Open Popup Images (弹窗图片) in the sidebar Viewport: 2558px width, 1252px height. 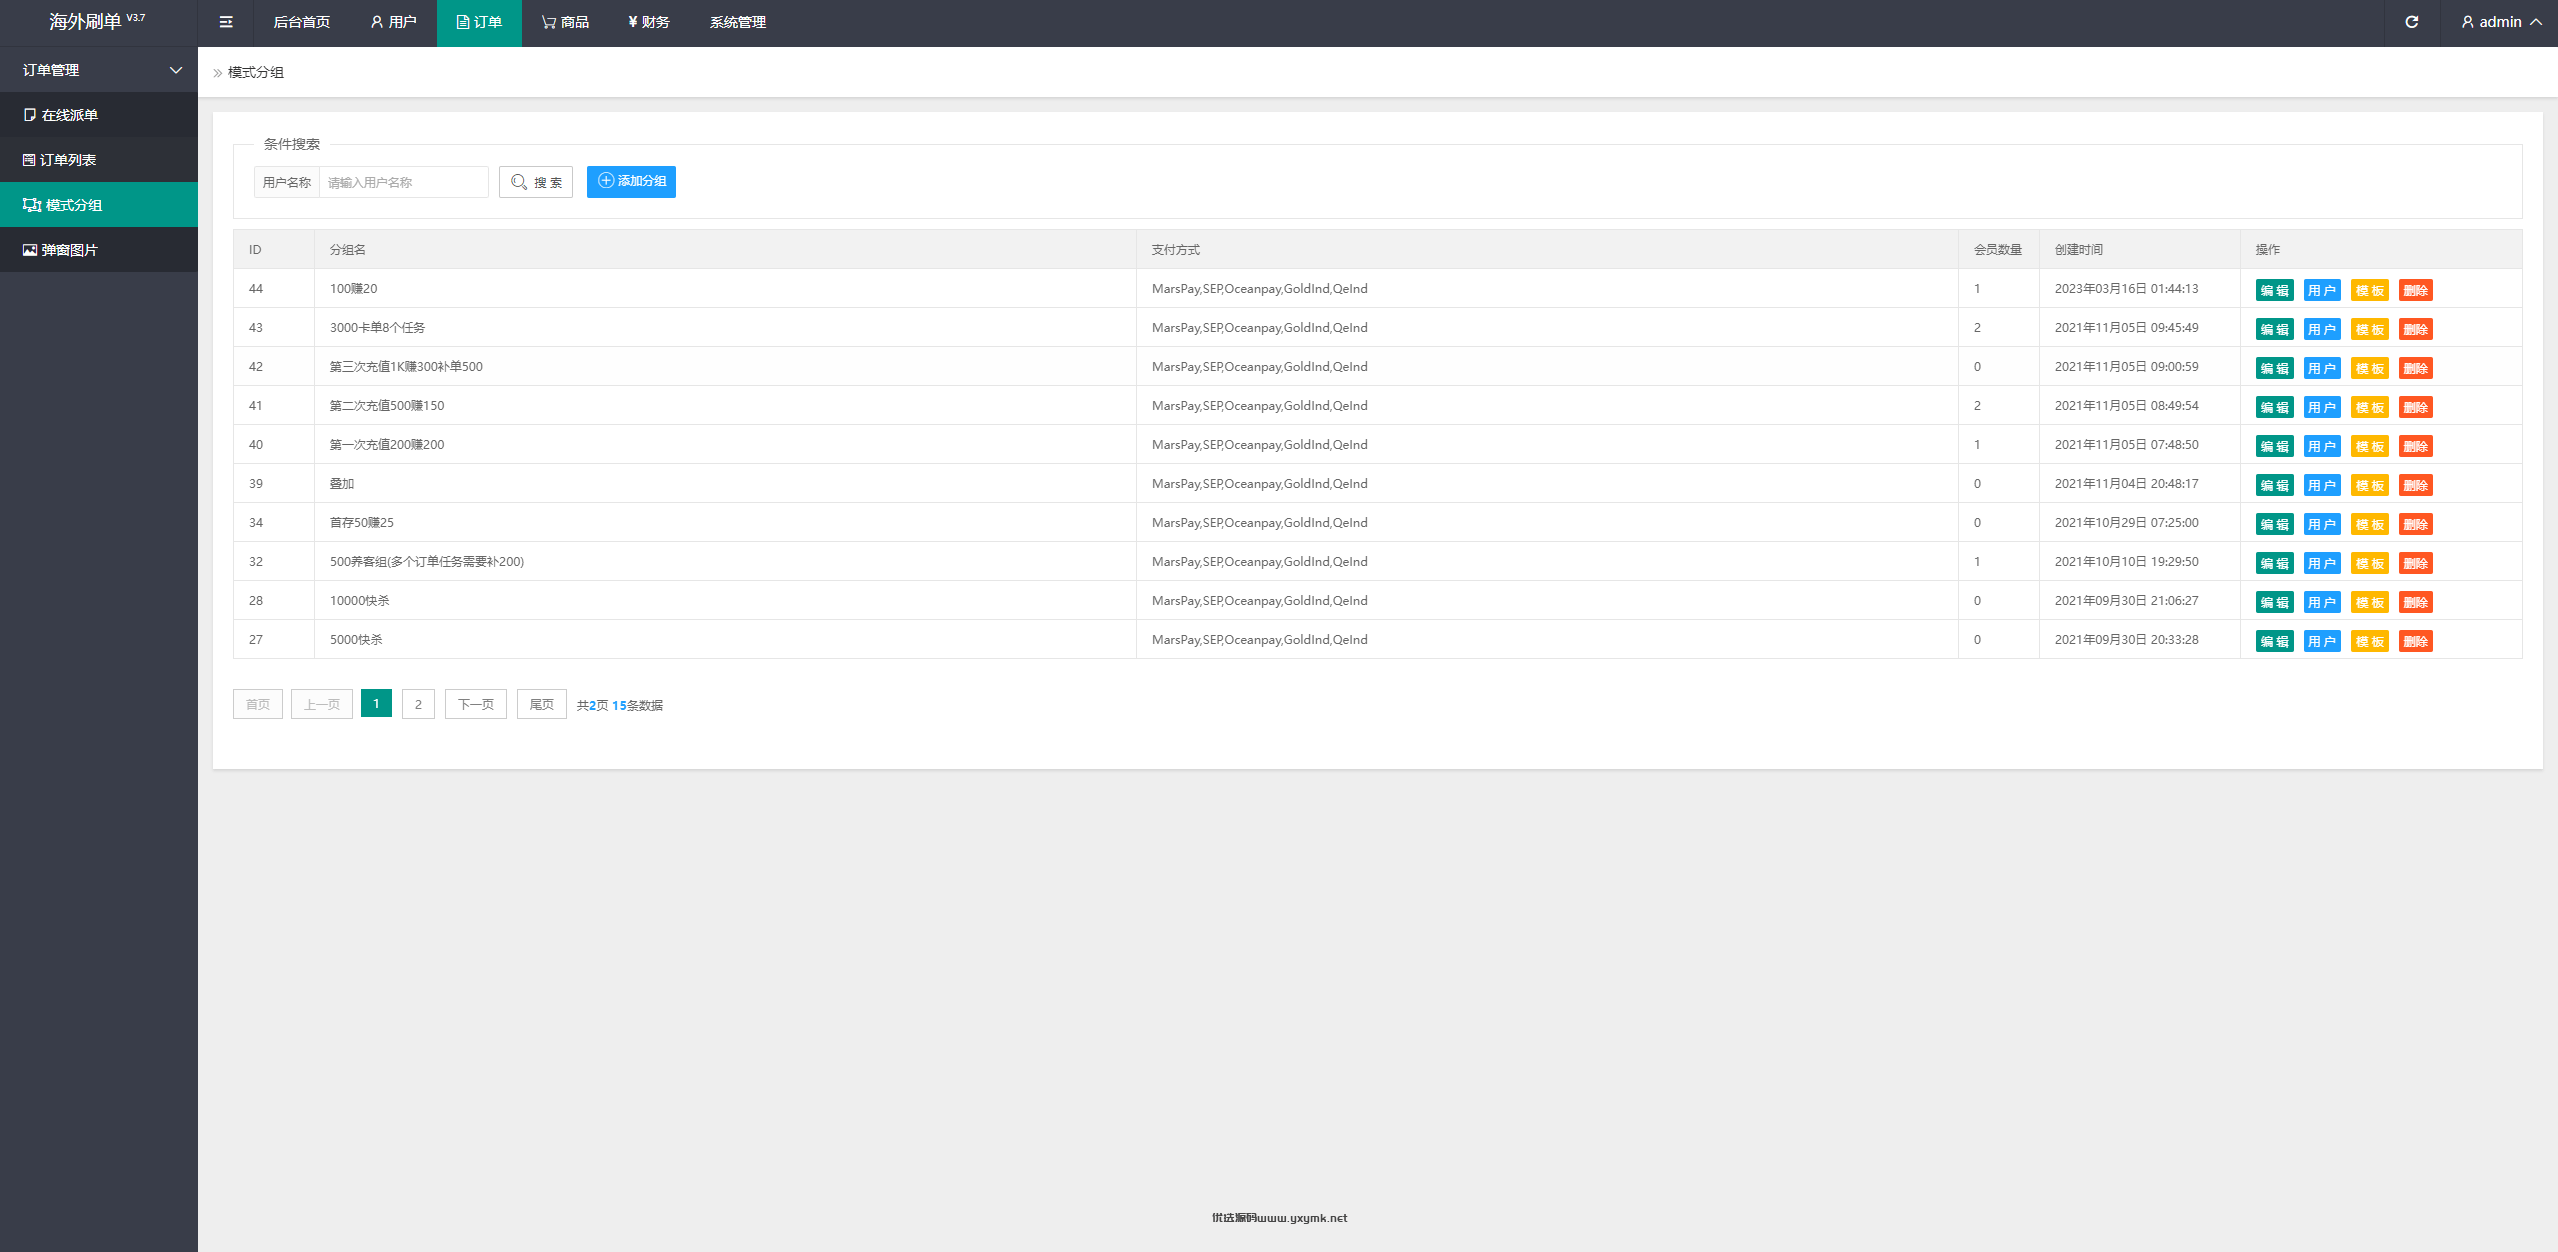pos(69,250)
